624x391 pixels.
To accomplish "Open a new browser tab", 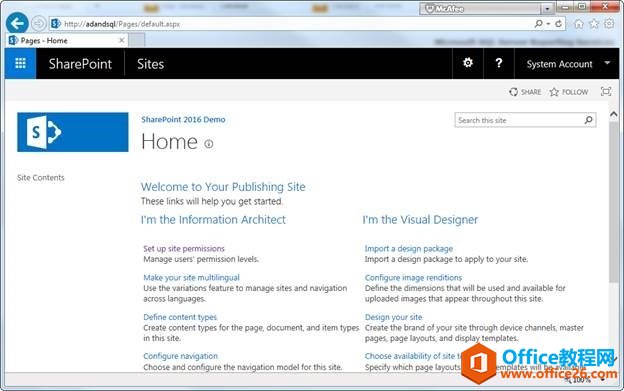I will pos(137,40).
